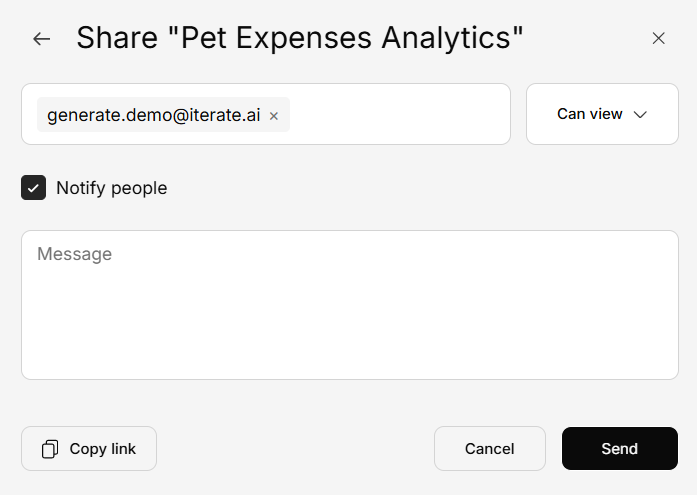
Task: Toggle notifications via the Notify people label
Action: 111,188
